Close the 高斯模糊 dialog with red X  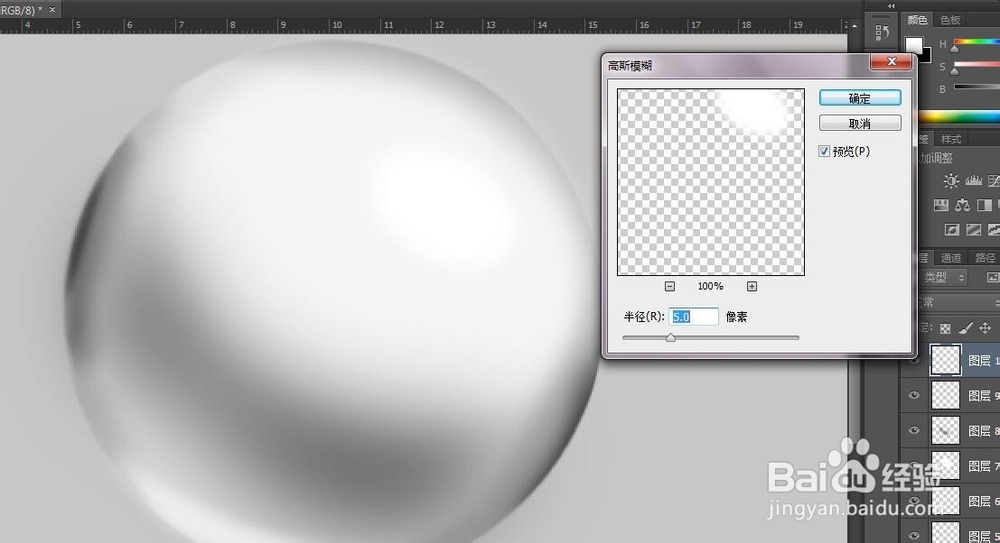click(x=892, y=61)
